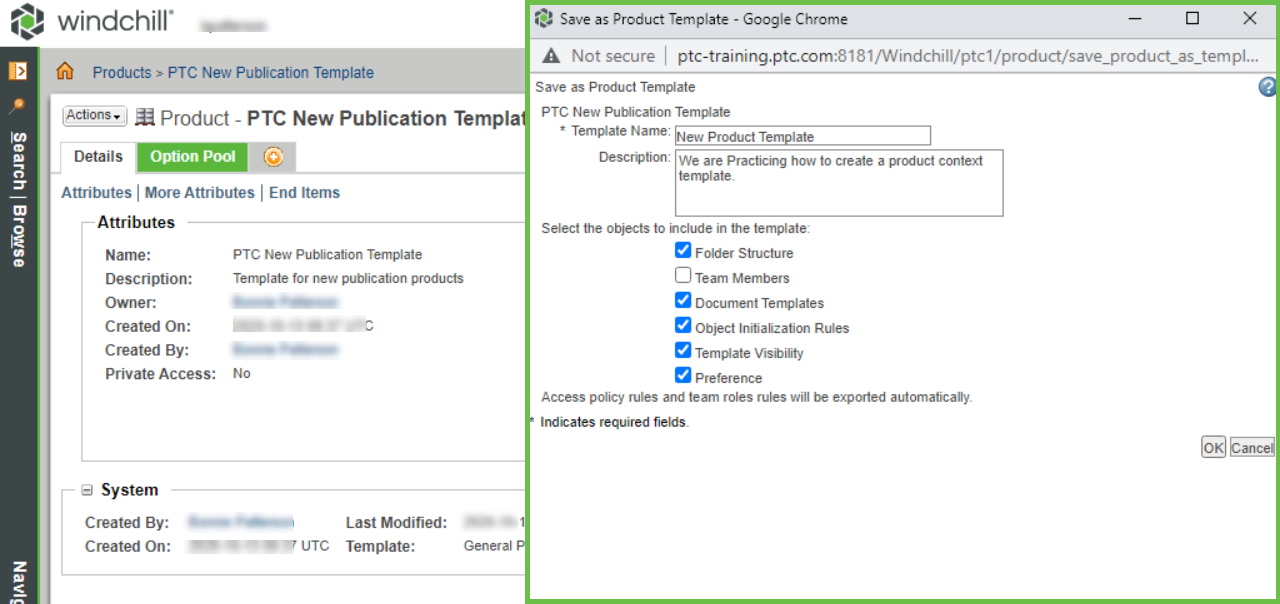
Task: Click the Not secure warning icon
Action: [551, 56]
